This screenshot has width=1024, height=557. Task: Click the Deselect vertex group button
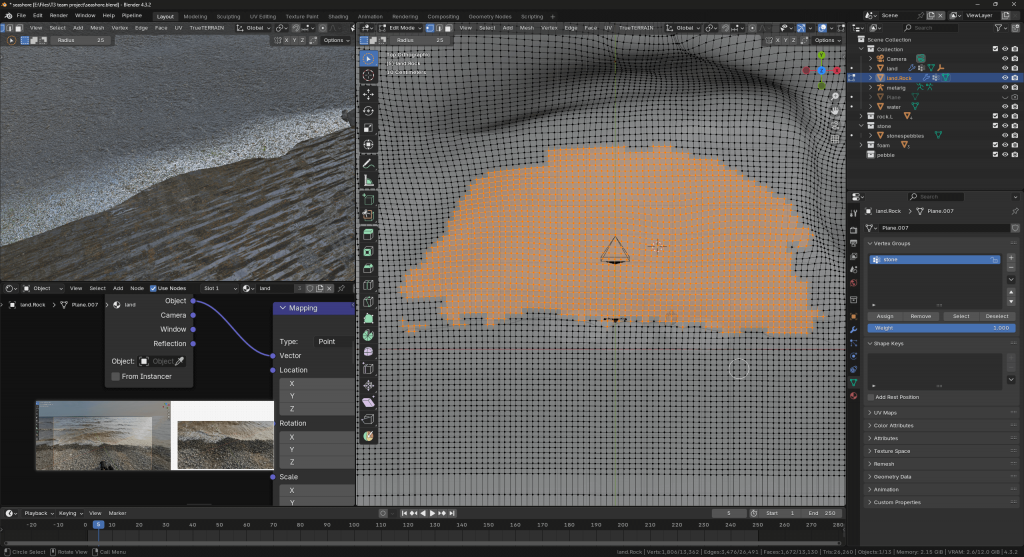click(x=996, y=316)
